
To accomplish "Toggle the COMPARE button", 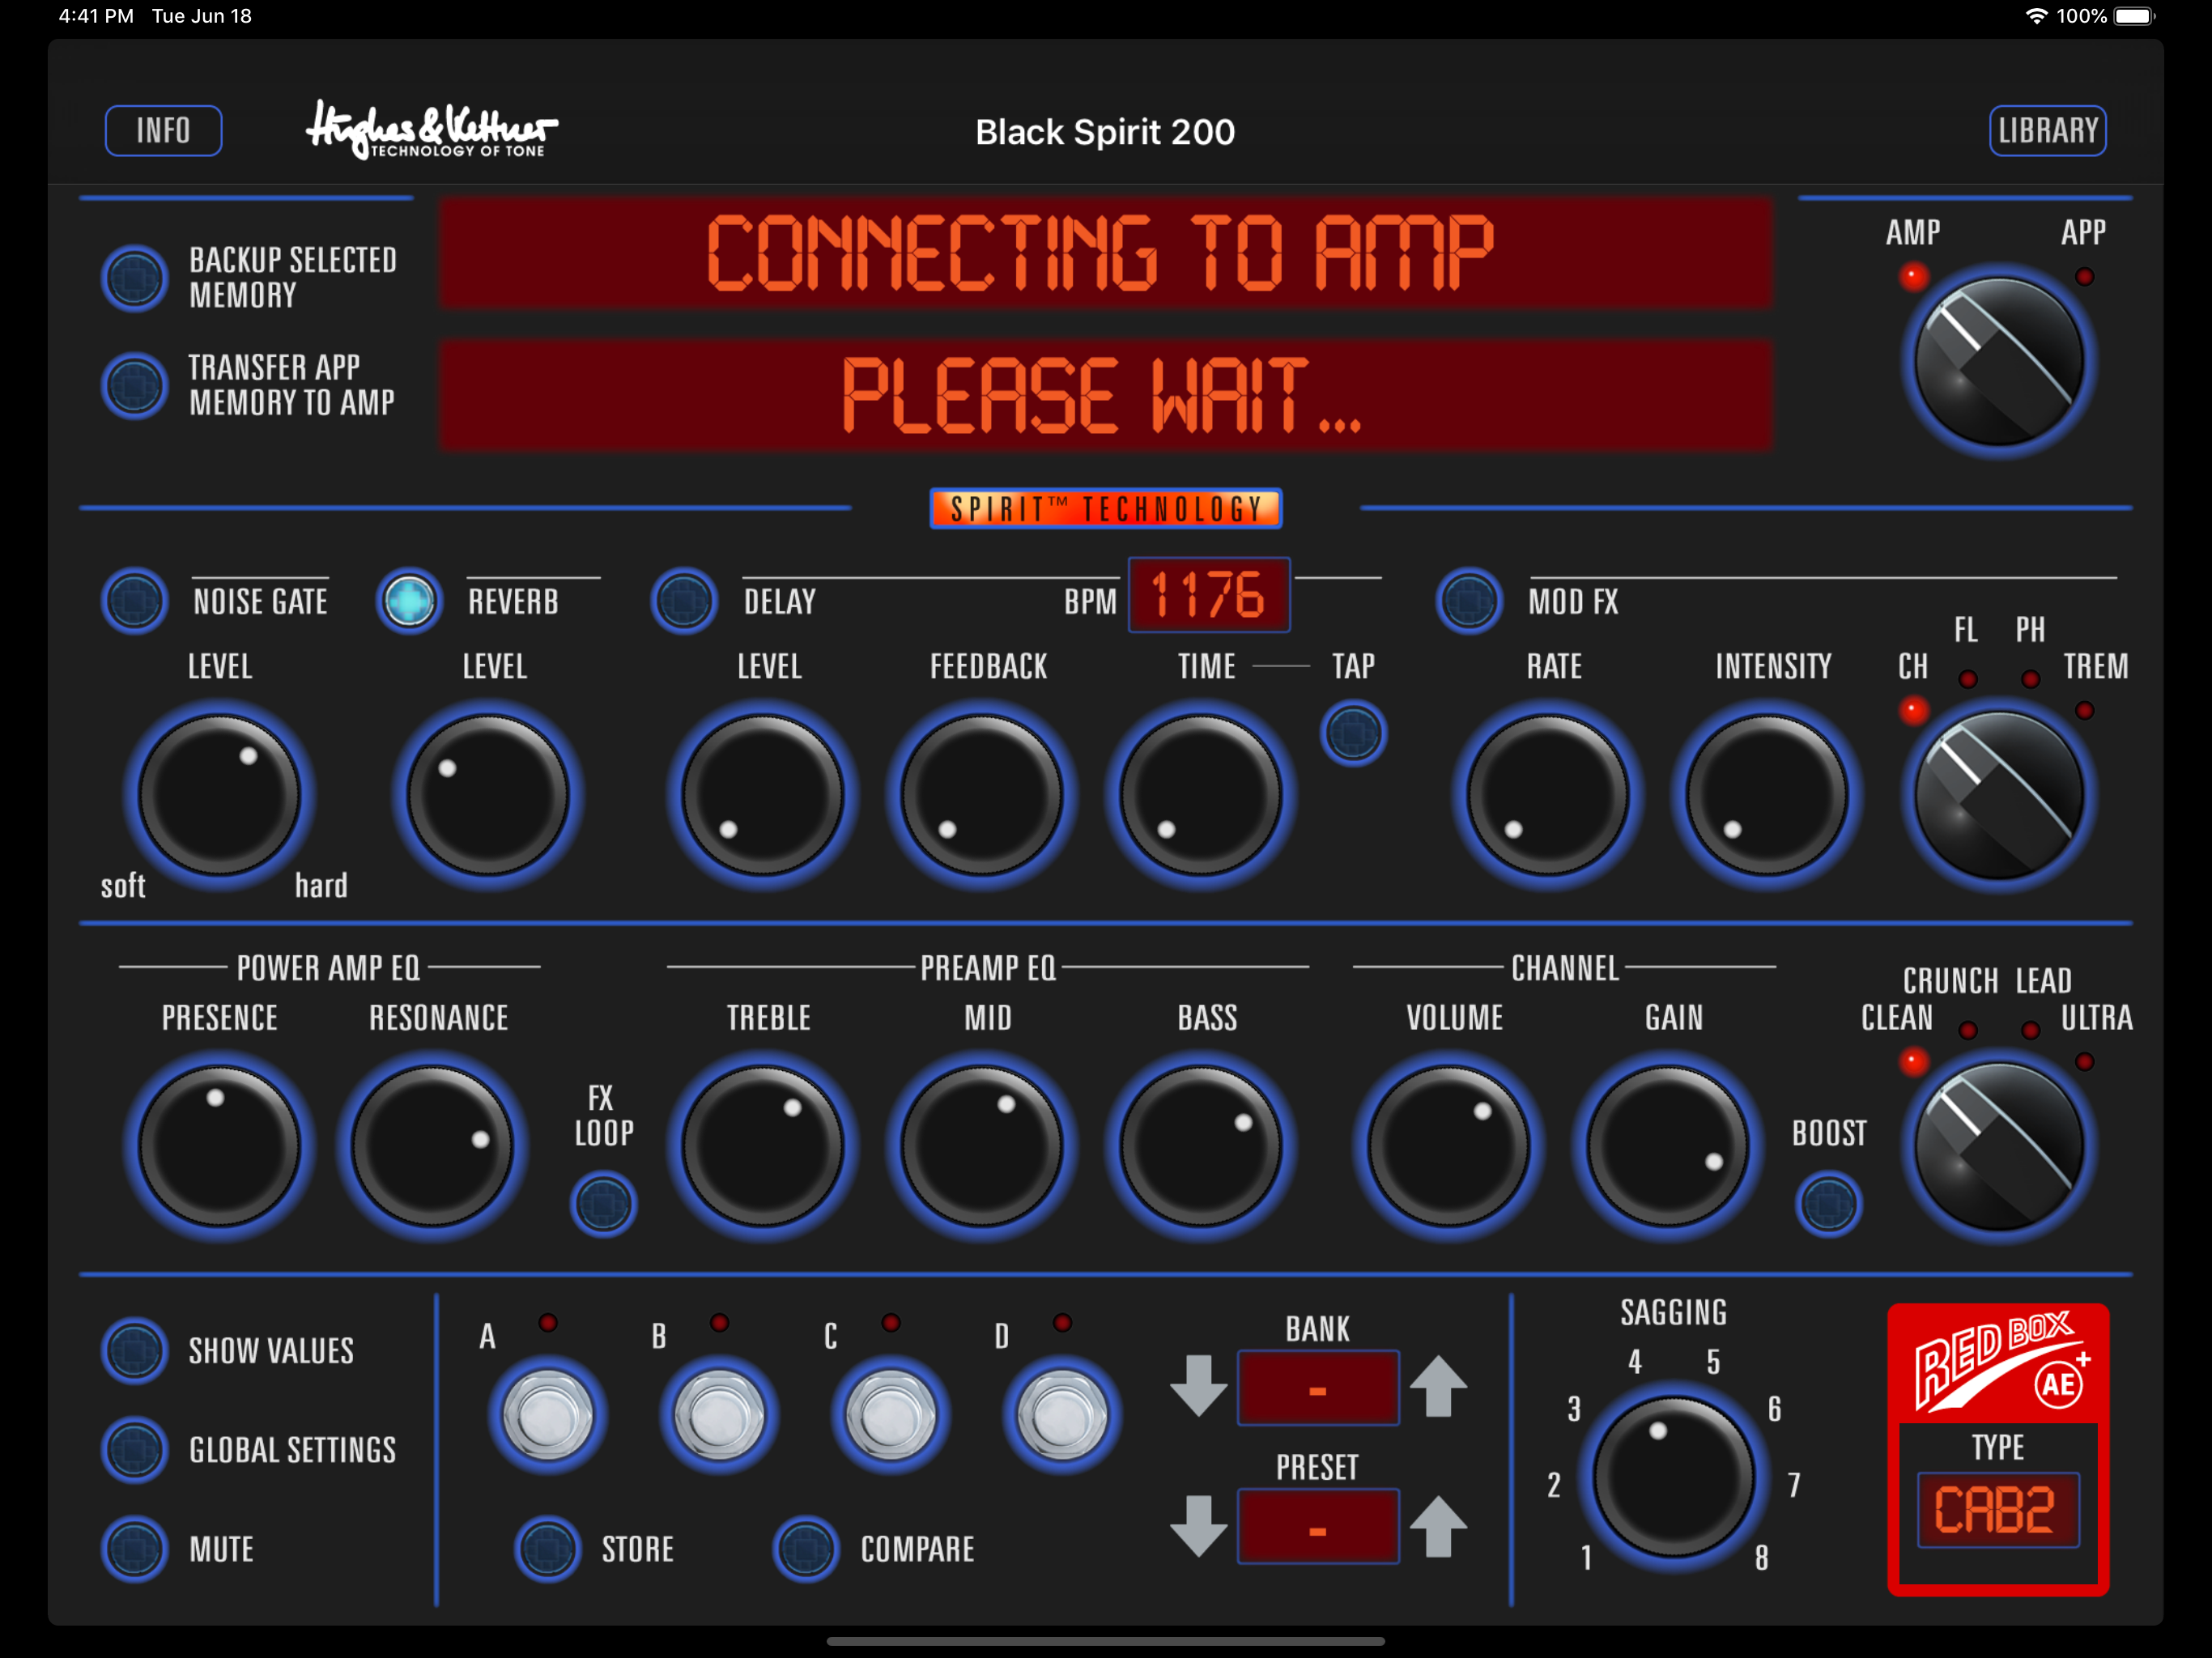I will tap(805, 1549).
